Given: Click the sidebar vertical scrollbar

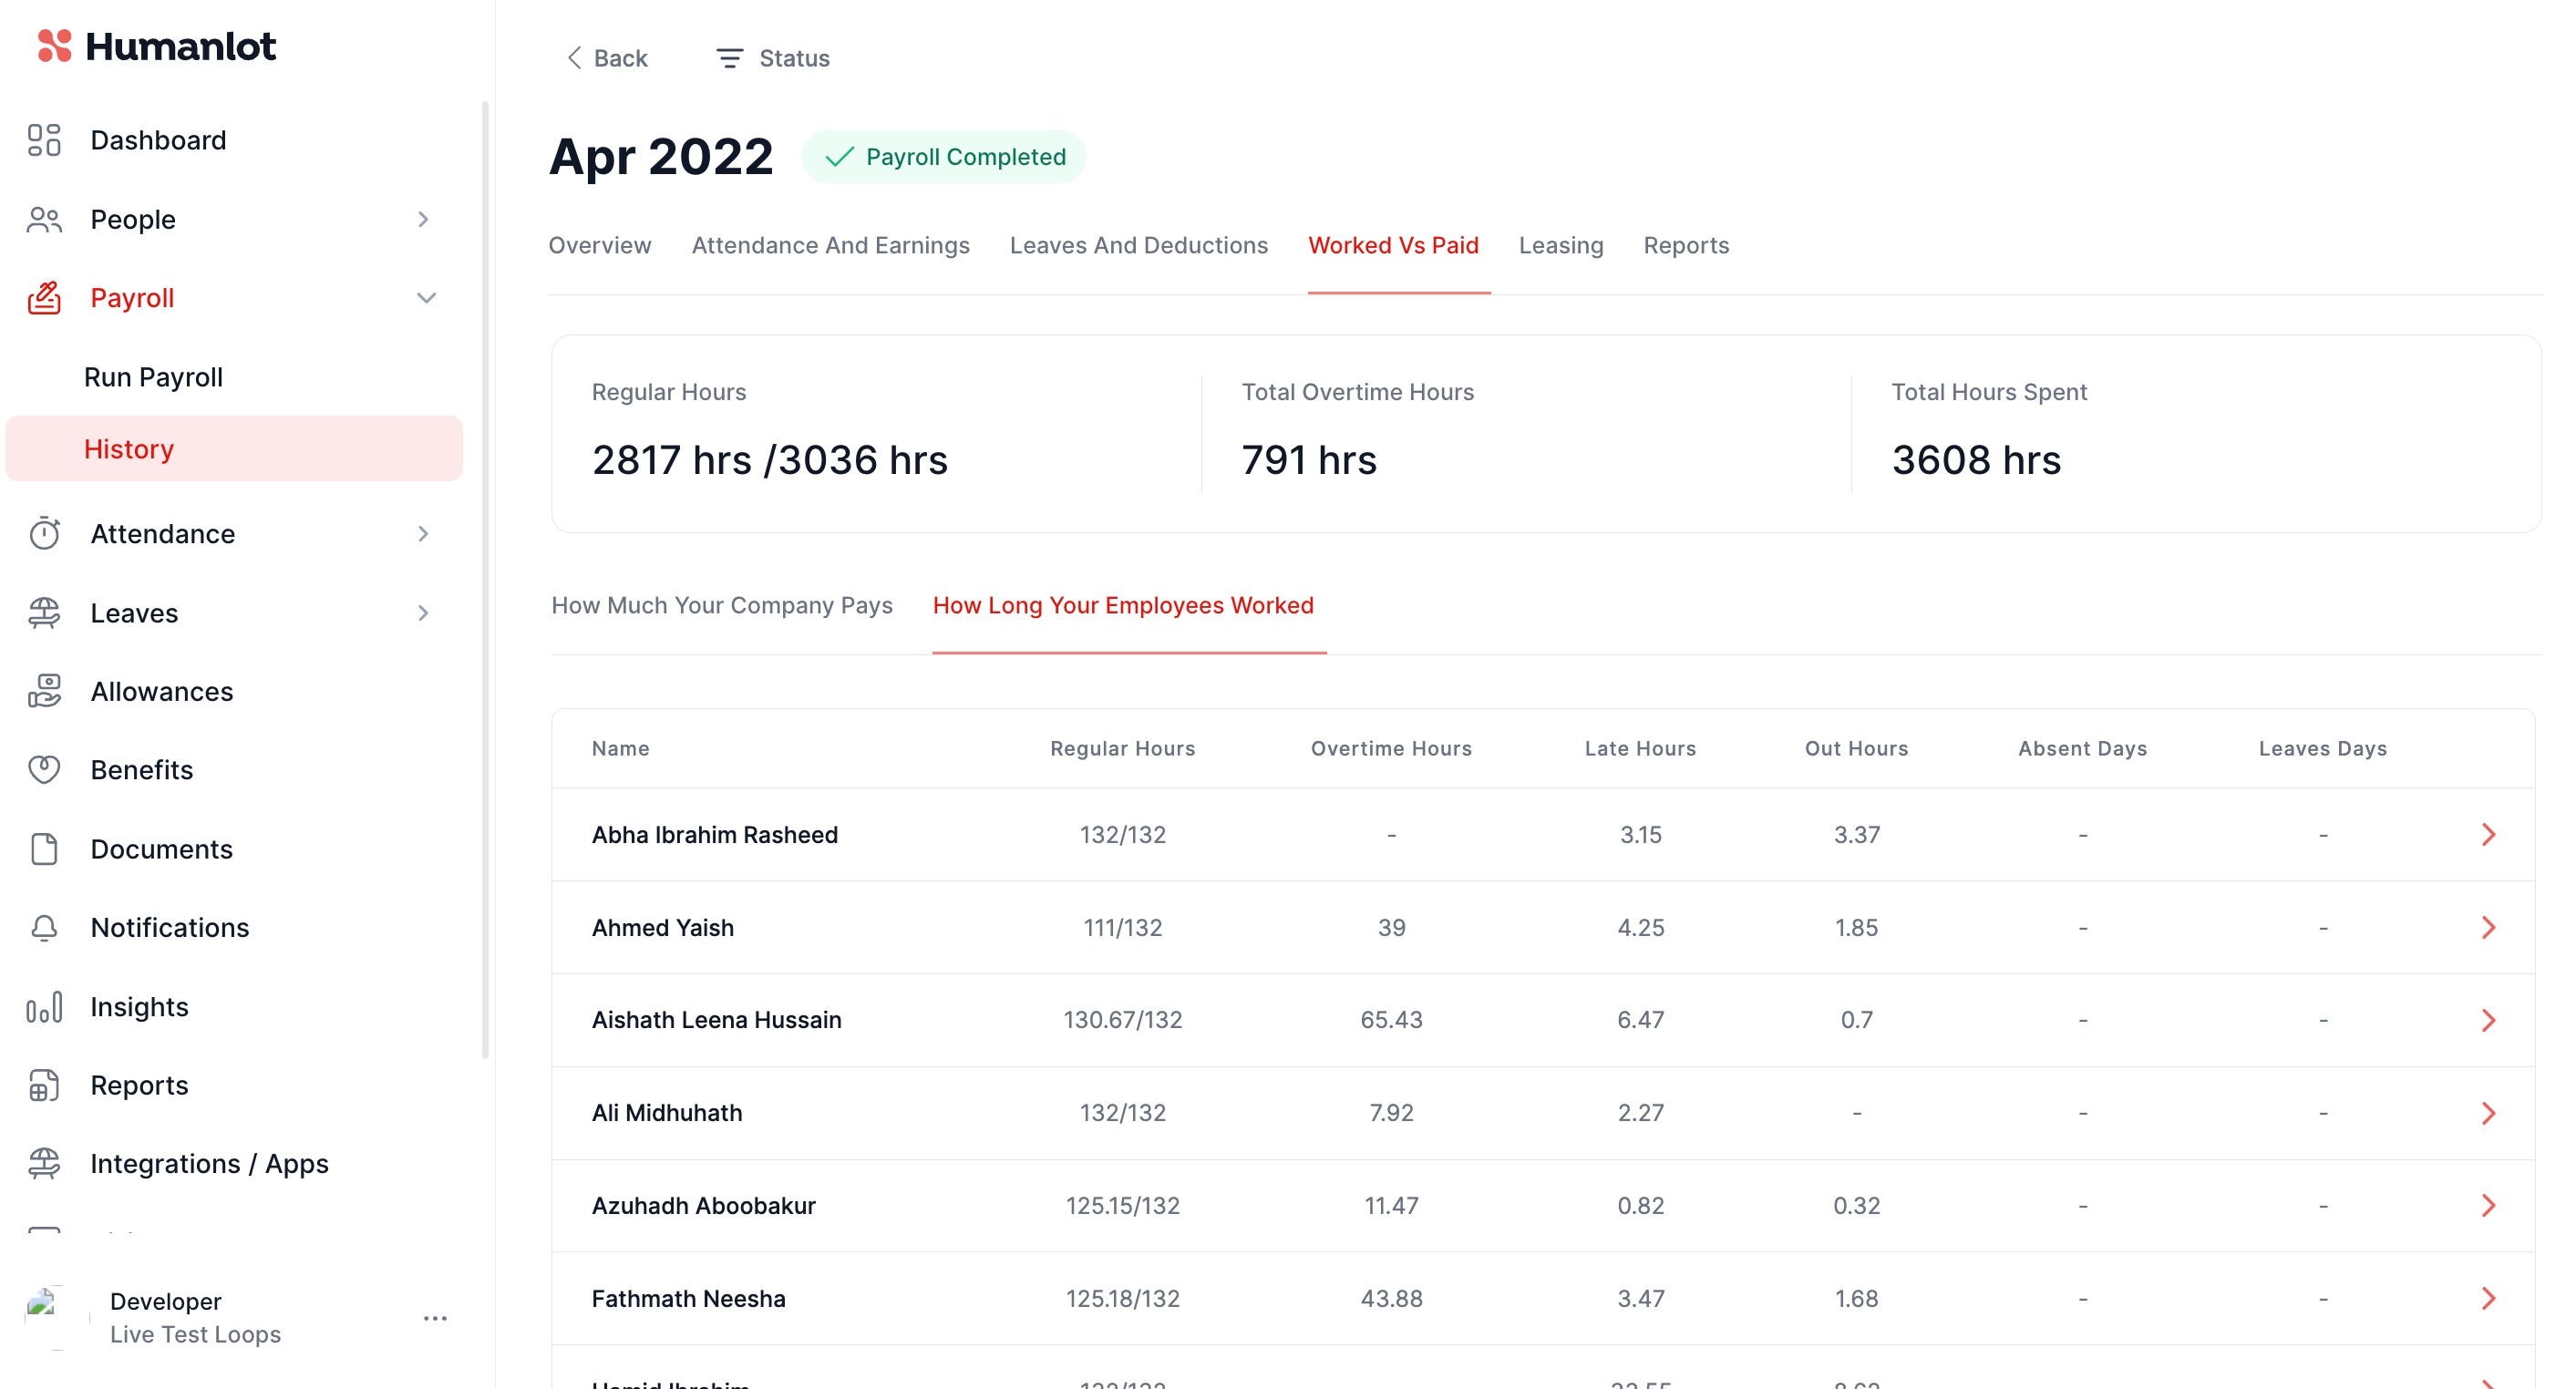Looking at the screenshot, I should [x=485, y=580].
